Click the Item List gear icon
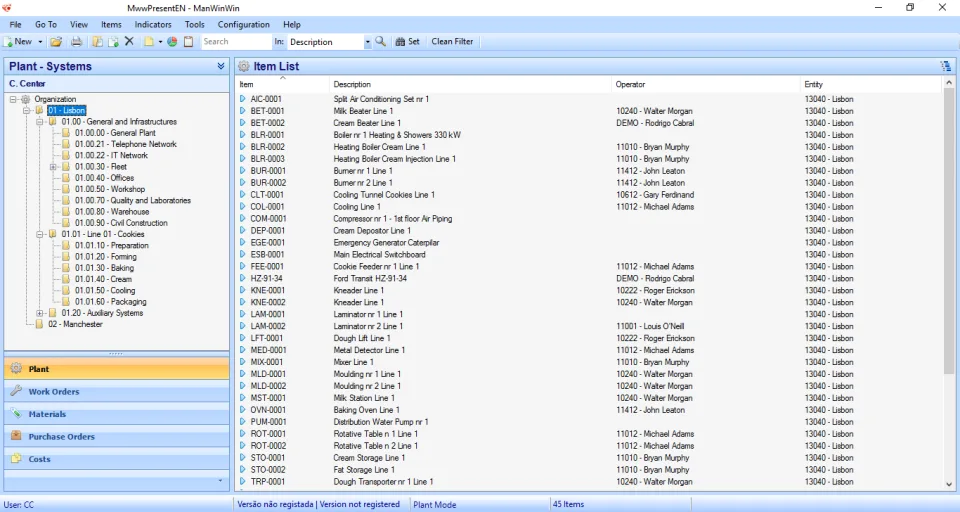Image resolution: width=960 pixels, height=512 pixels. (244, 66)
